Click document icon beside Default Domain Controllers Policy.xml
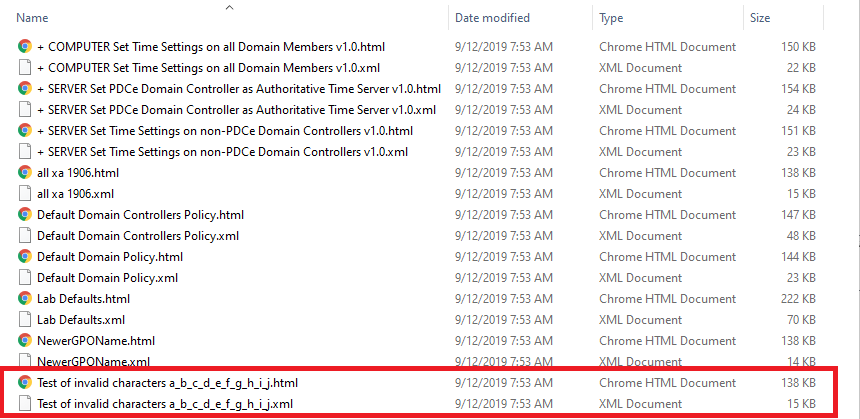Viewport: 860px width, 419px height. (24, 236)
